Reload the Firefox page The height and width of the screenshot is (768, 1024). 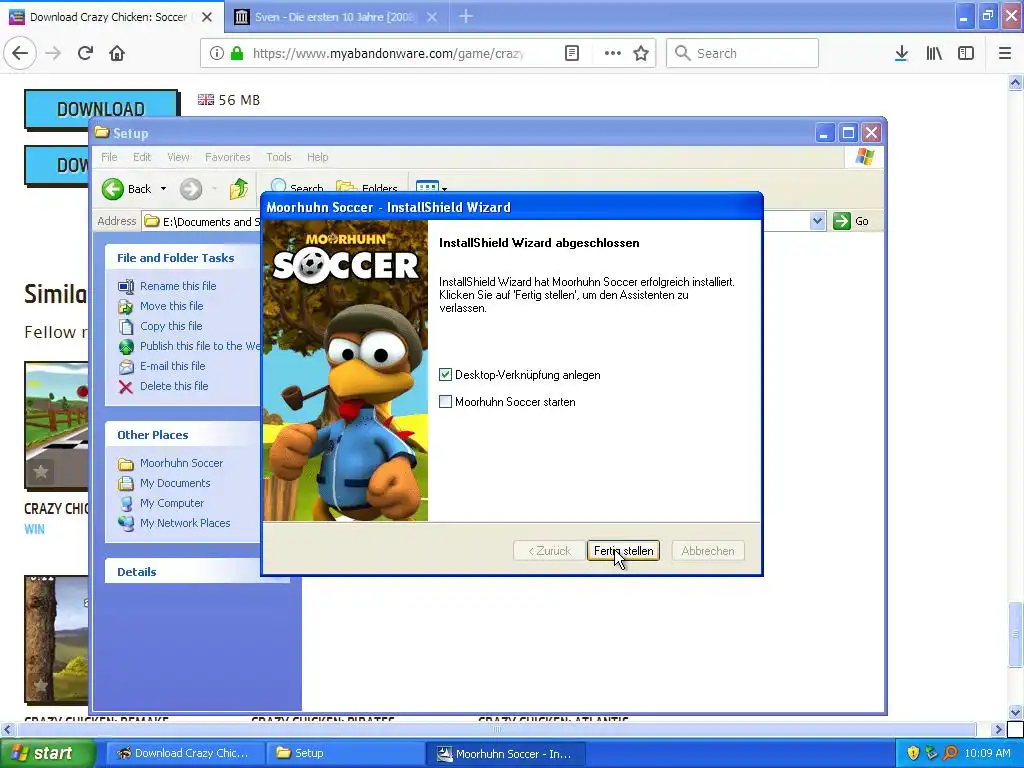pyautogui.click(x=85, y=53)
